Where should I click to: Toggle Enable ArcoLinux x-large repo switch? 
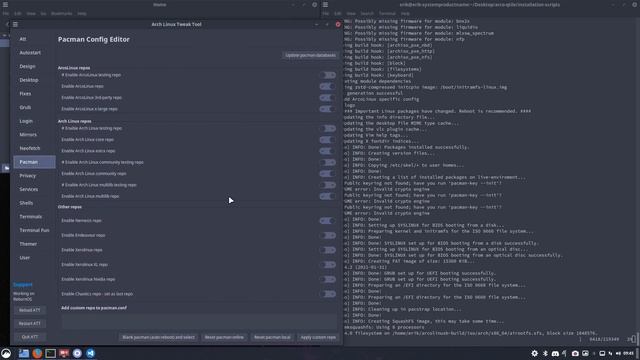point(327,109)
